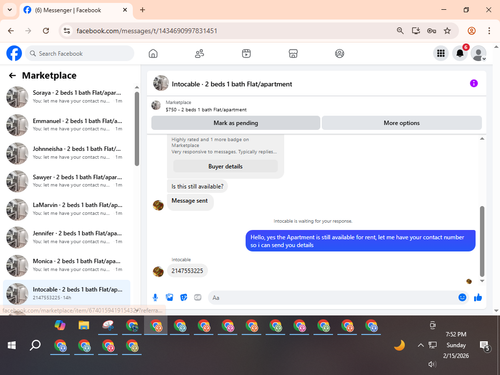Open the notifications bell
The image size is (500, 375).
[460, 53]
